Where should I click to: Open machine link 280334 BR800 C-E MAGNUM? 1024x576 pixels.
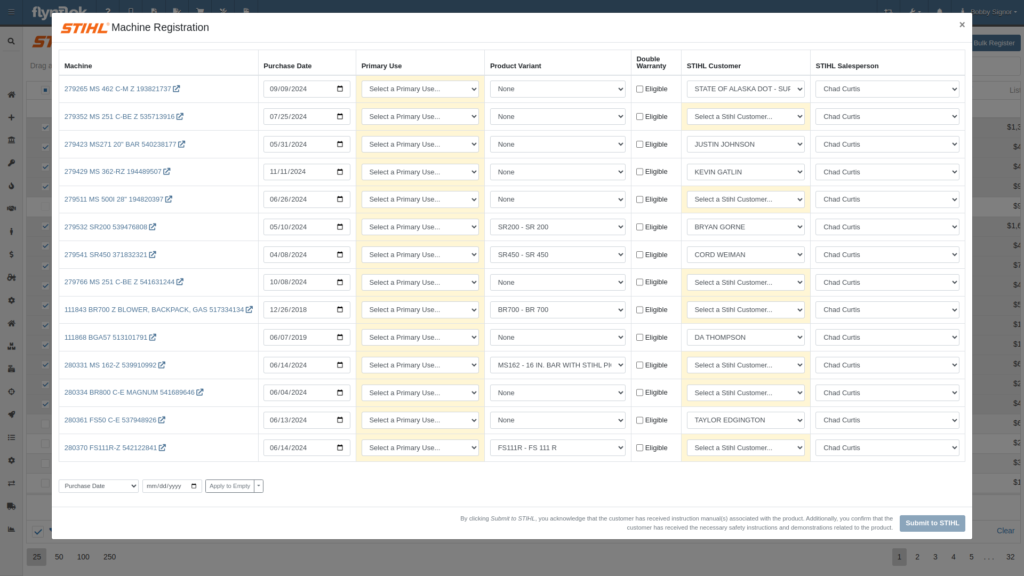pyautogui.click(x=129, y=392)
